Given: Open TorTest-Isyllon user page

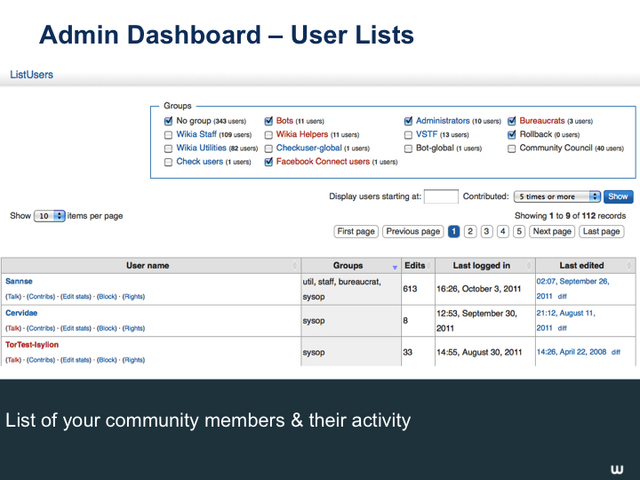Looking at the screenshot, I should tap(32, 345).
